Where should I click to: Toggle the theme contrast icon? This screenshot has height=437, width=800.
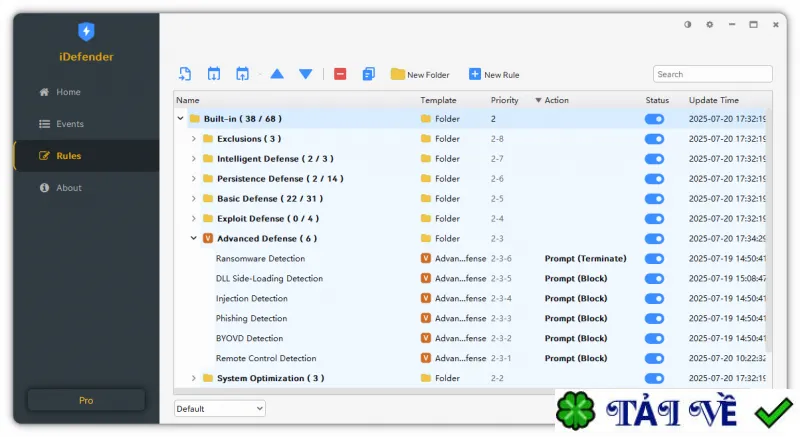pos(688,24)
